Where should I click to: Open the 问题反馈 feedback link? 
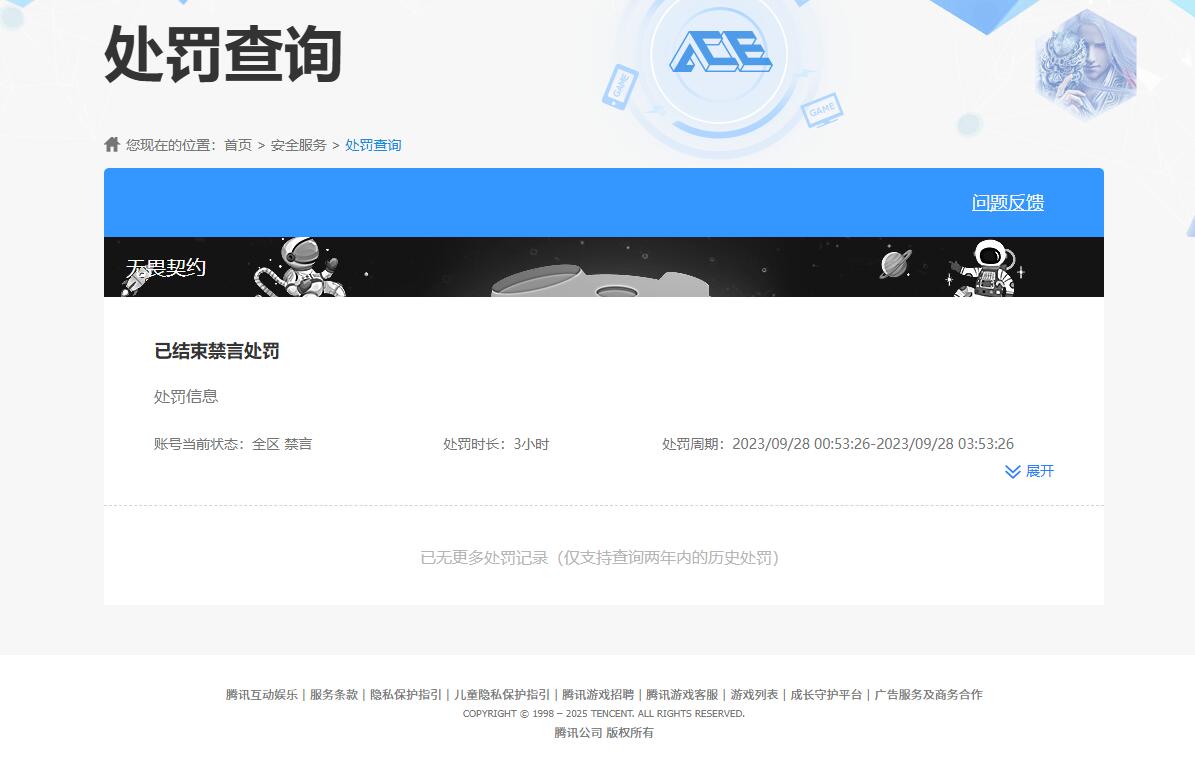(1008, 203)
